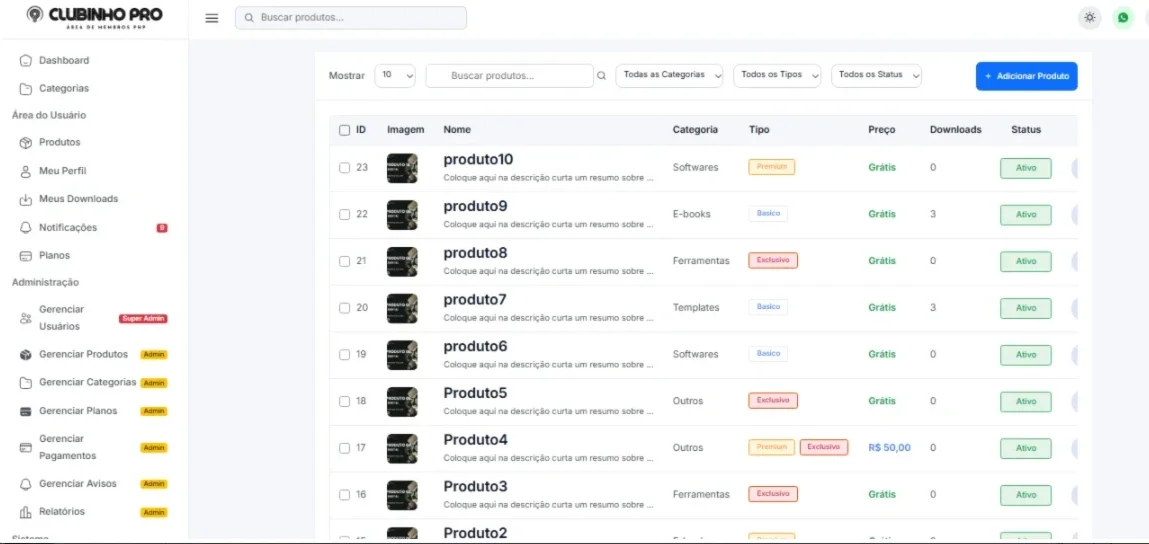Check the box for produto10 row
Viewport: 1149px width, 544px height.
tap(344, 168)
